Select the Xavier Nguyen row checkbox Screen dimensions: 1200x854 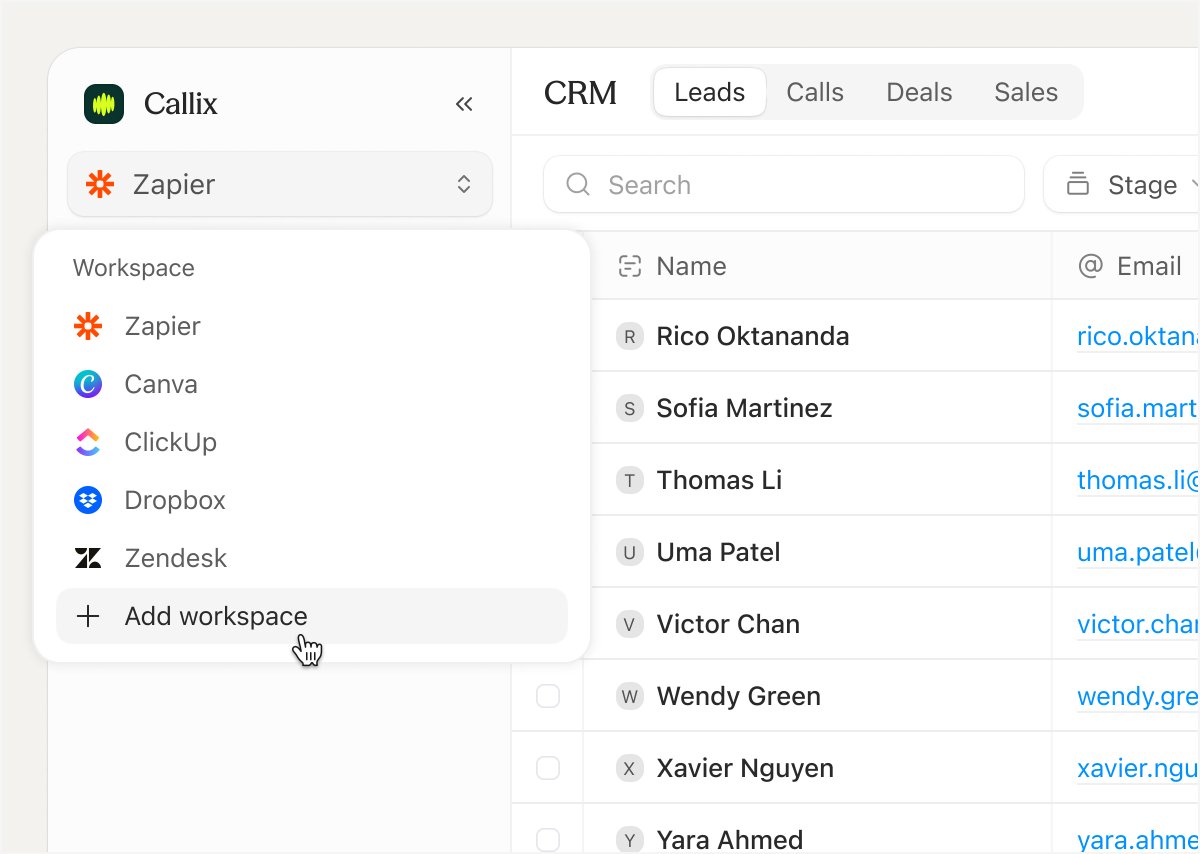(x=548, y=768)
